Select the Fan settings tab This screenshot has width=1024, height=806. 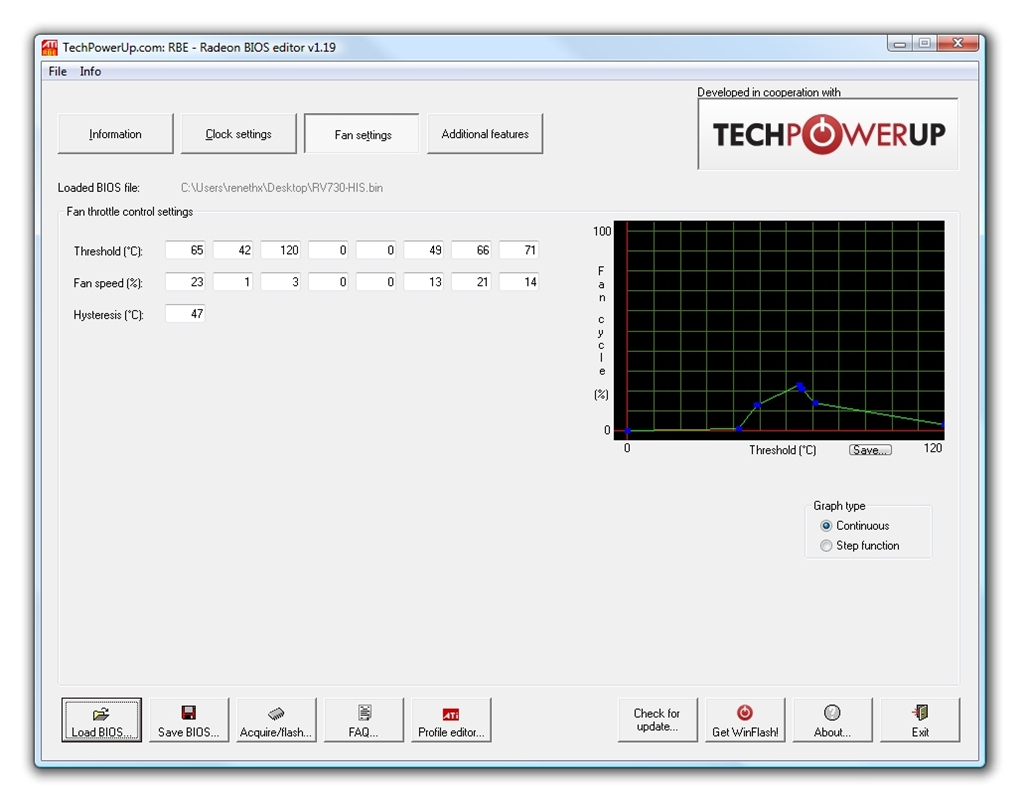pyautogui.click(x=362, y=134)
